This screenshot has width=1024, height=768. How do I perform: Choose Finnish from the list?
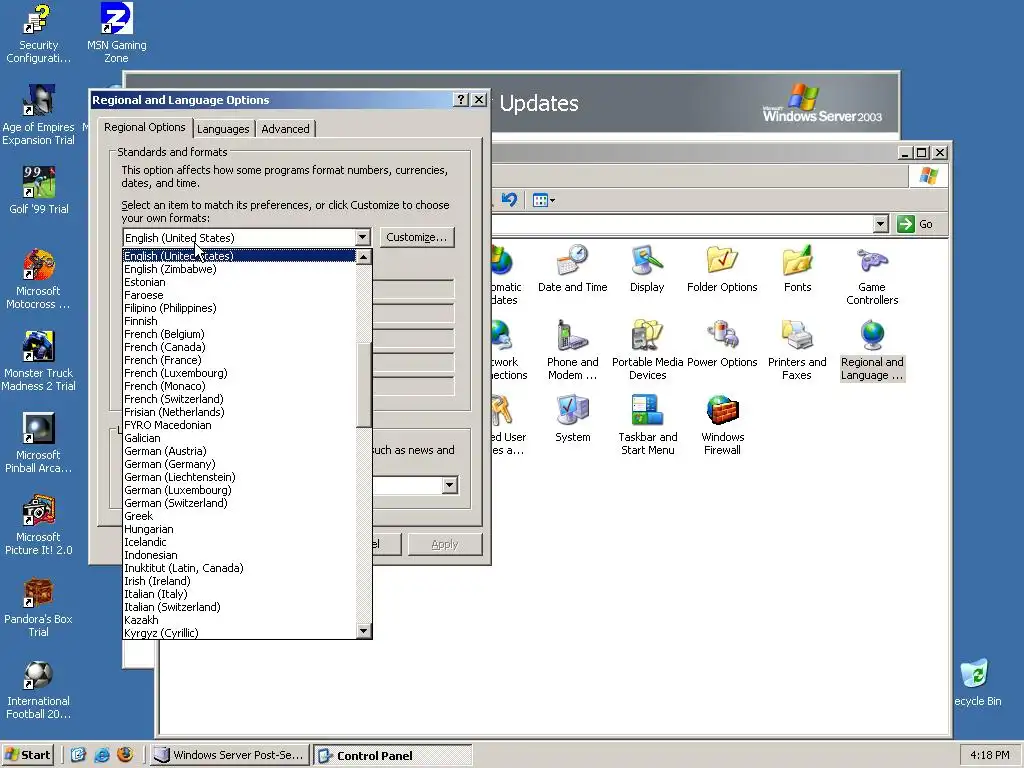click(239, 321)
